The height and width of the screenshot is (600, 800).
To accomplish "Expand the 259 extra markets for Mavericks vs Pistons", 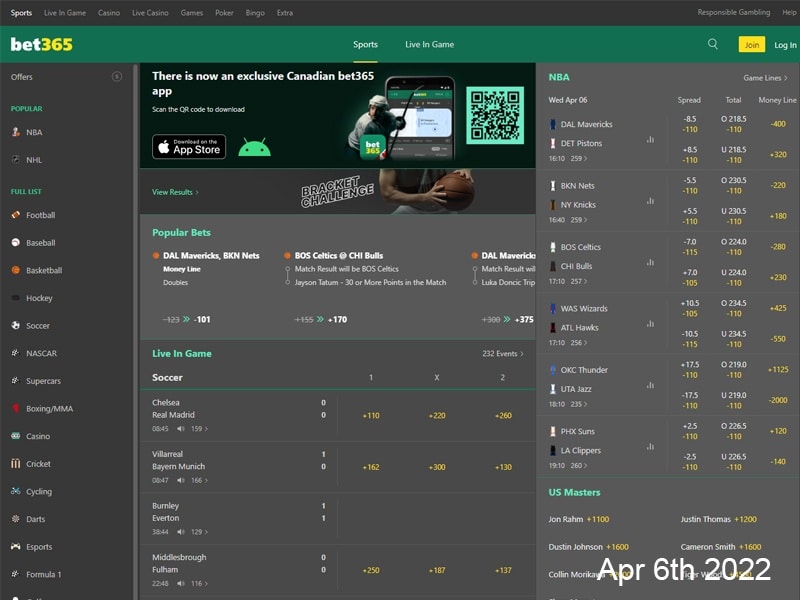I will coord(577,157).
